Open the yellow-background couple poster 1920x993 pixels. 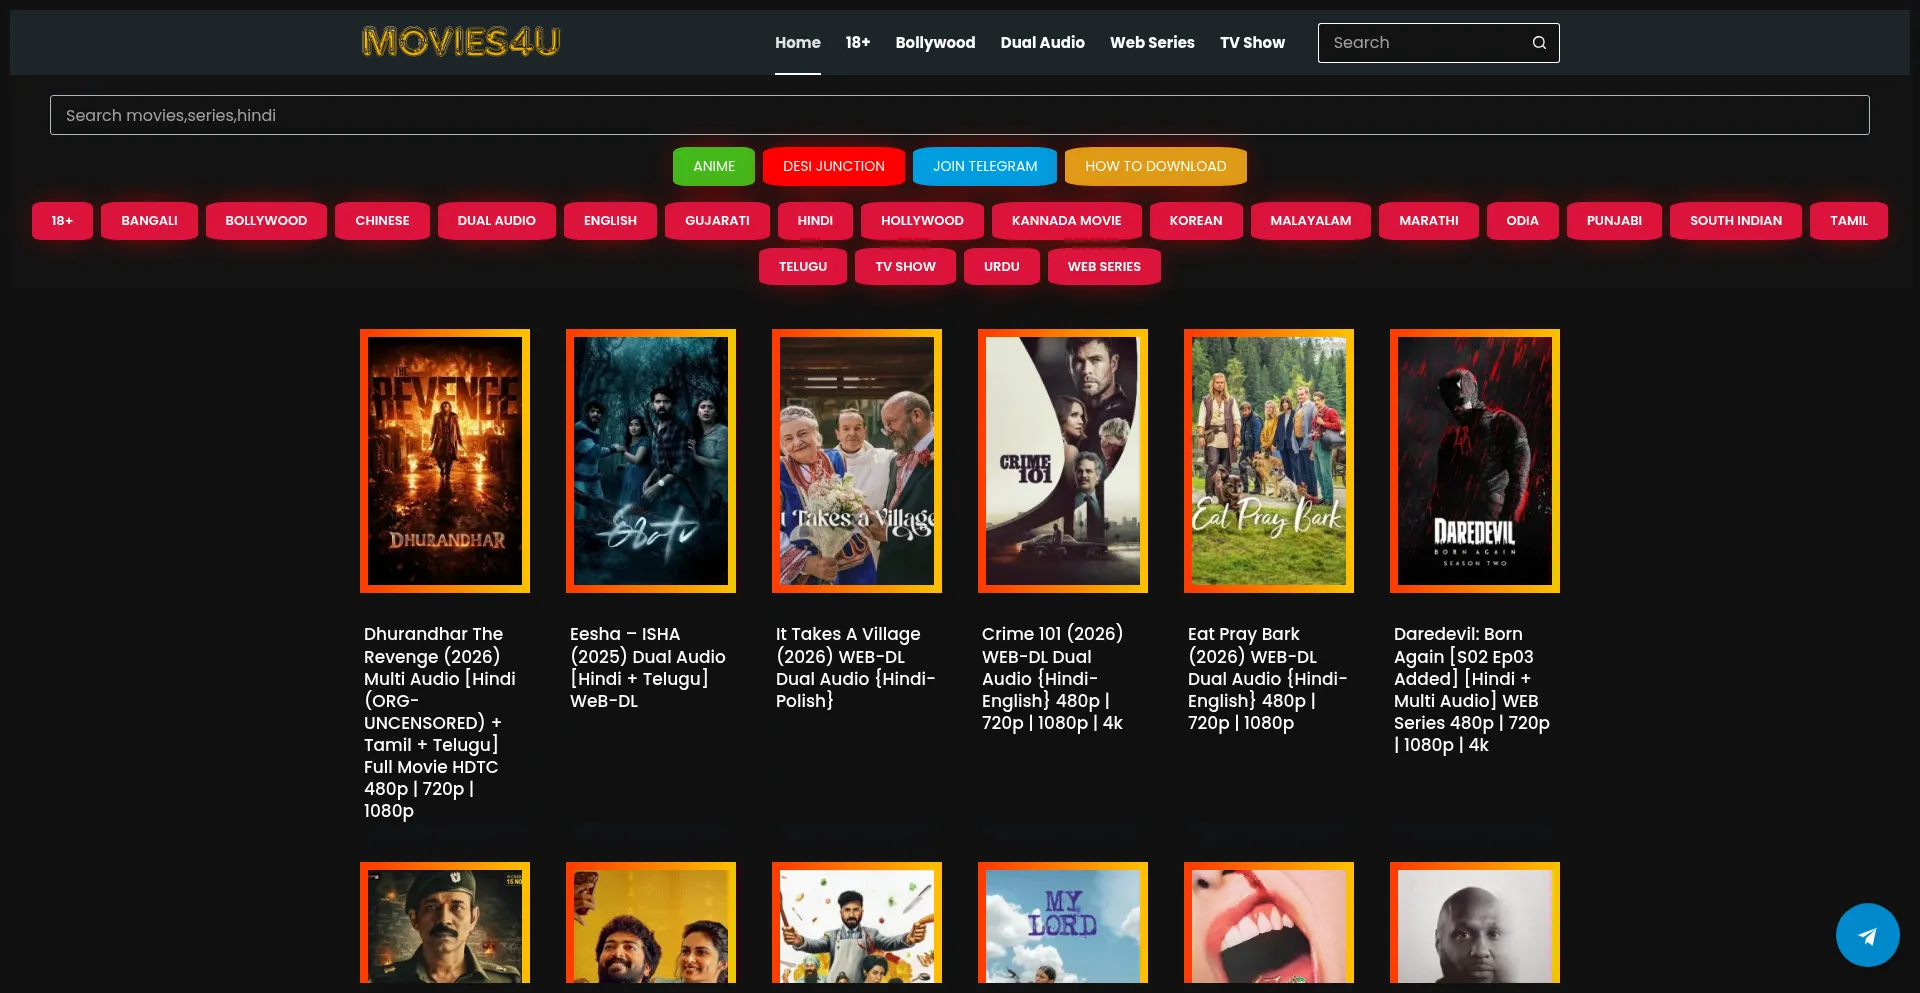[651, 923]
